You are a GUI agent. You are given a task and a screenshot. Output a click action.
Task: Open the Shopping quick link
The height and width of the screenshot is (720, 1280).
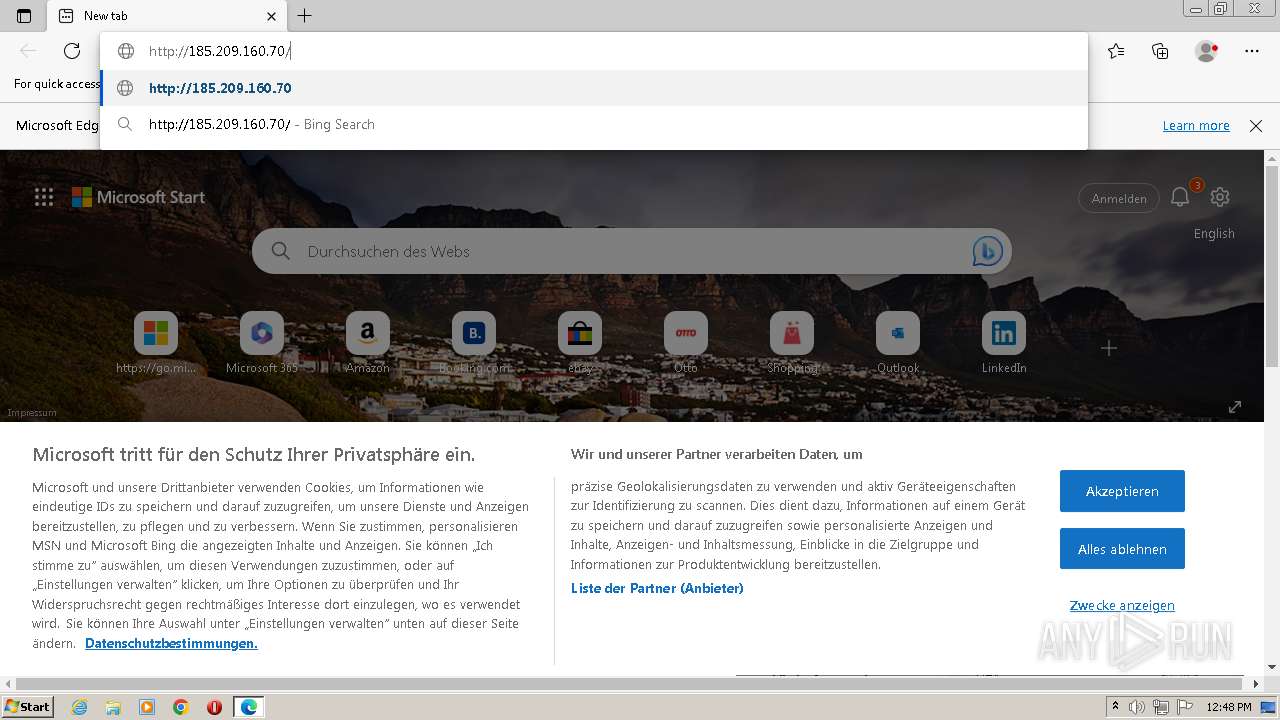click(x=792, y=343)
